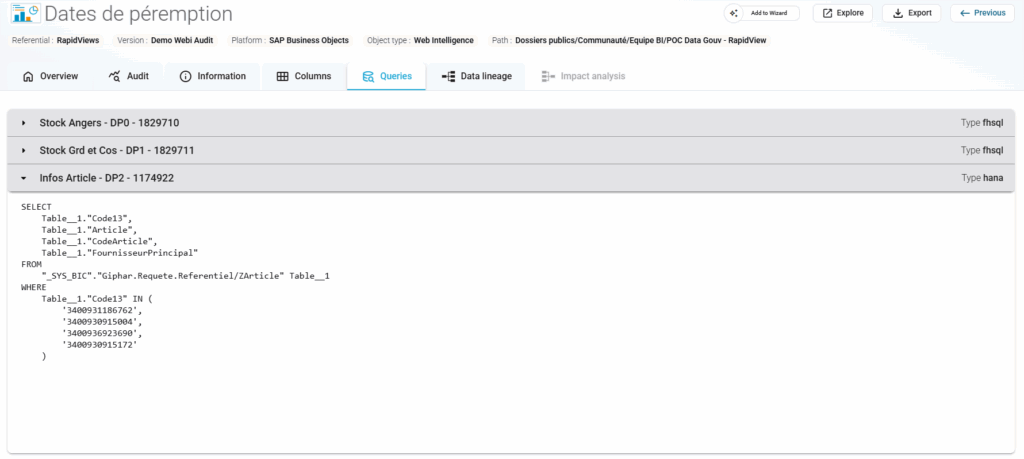Click the Table__1."Code13" IN ( line
The width and height of the screenshot is (1024, 459).
coord(97,299)
